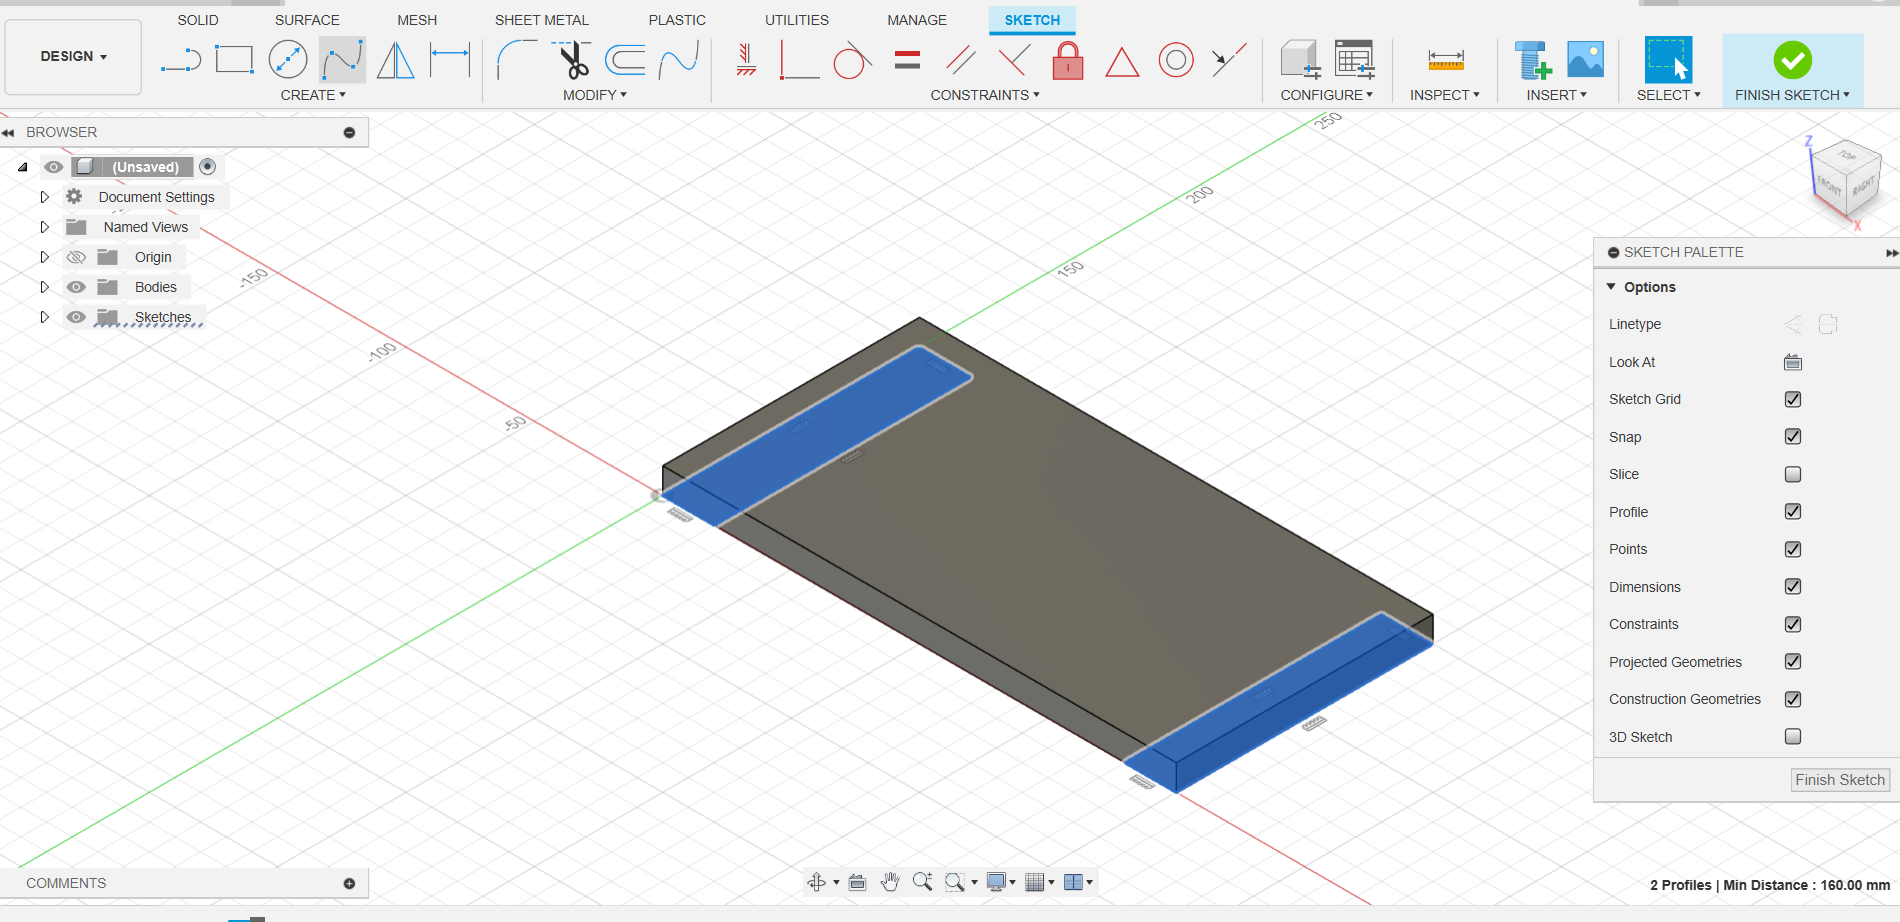The image size is (1900, 922).
Task: Hide the Bodies folder via eye icon
Action: (x=76, y=287)
